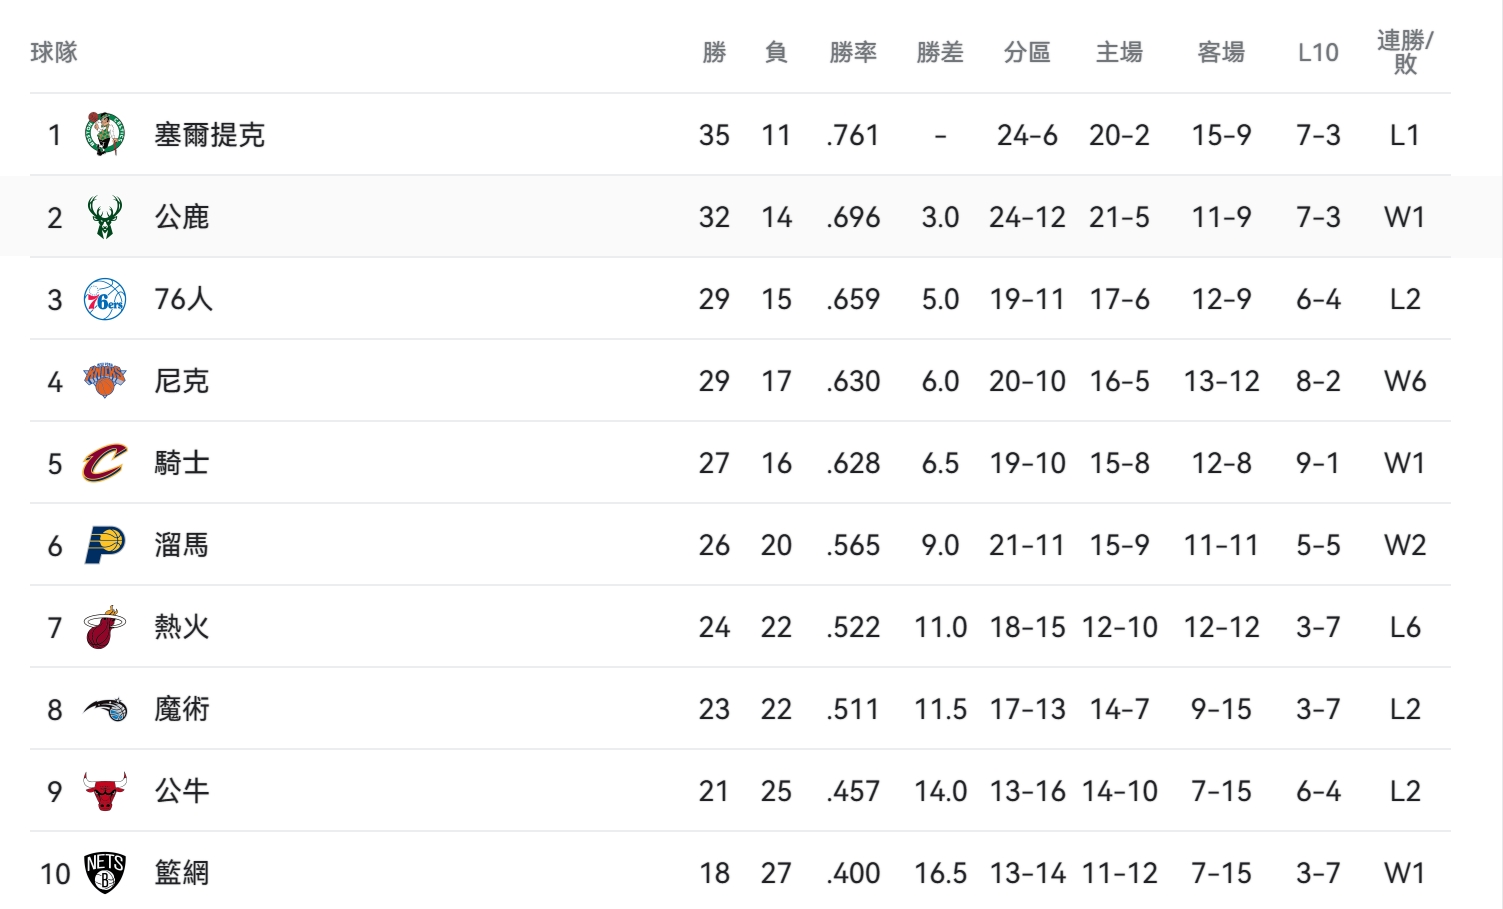
Task: Select the Brooklyn Nets shield logo
Action: tap(105, 873)
